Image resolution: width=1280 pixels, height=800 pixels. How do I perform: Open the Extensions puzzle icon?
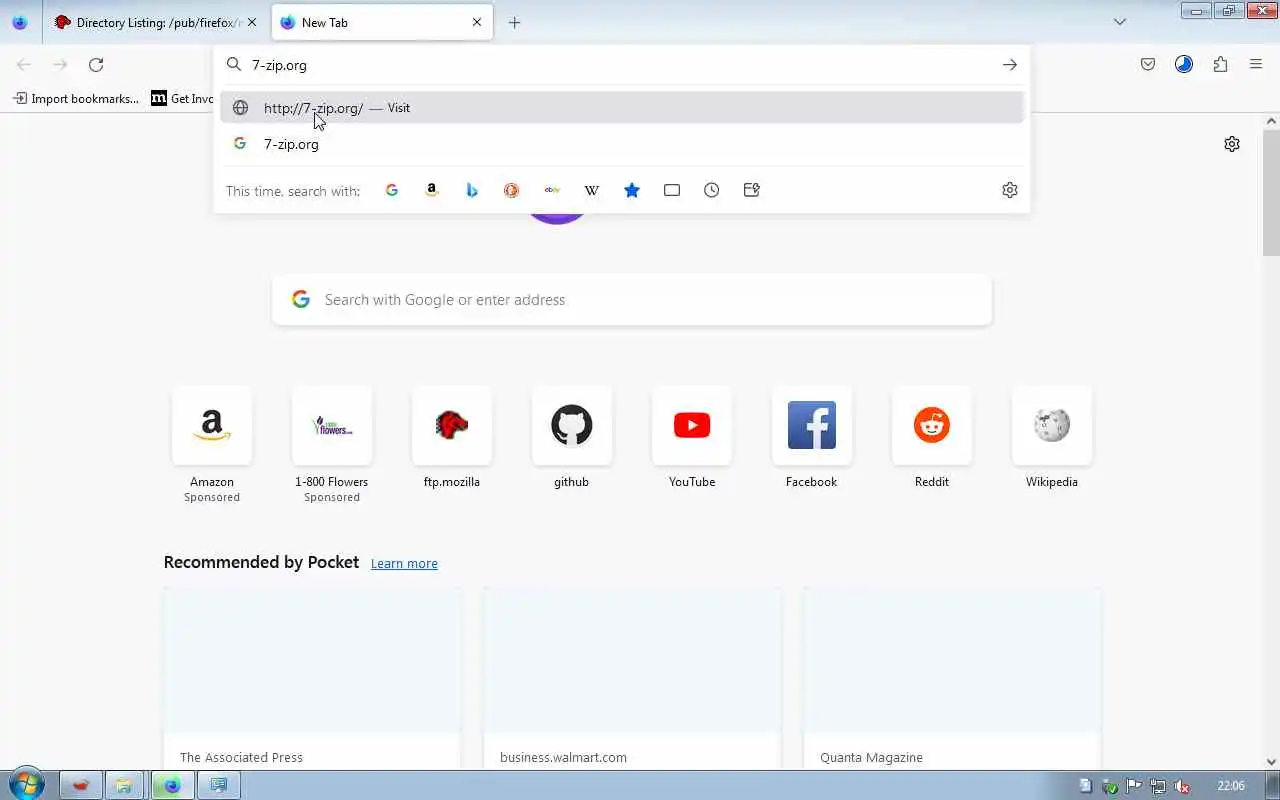pyautogui.click(x=1220, y=65)
